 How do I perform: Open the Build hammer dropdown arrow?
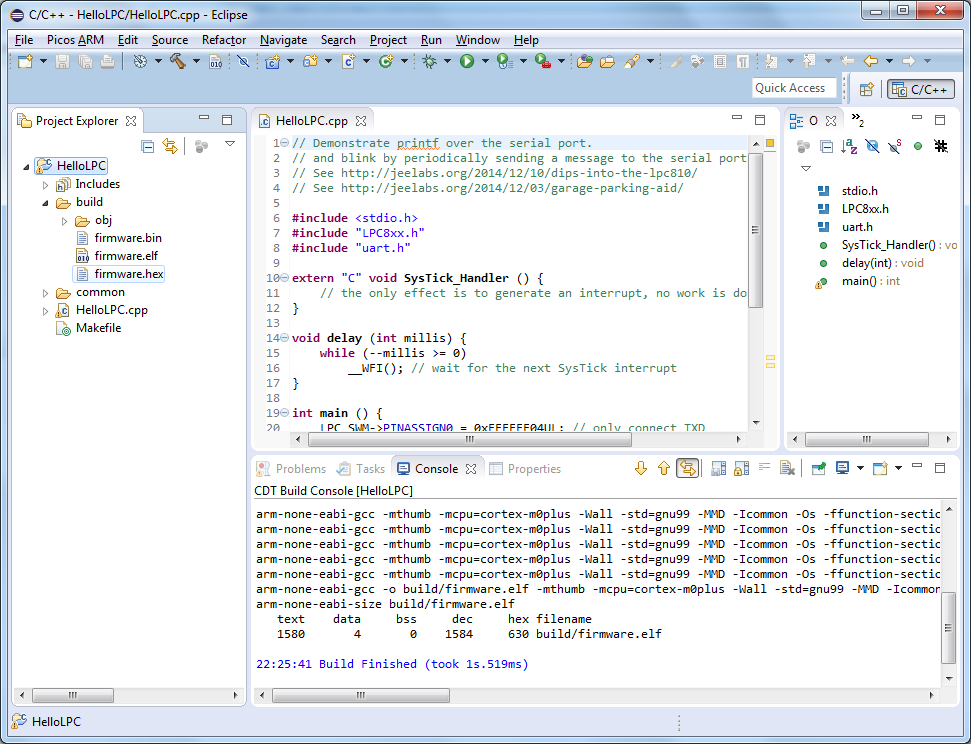[196, 61]
